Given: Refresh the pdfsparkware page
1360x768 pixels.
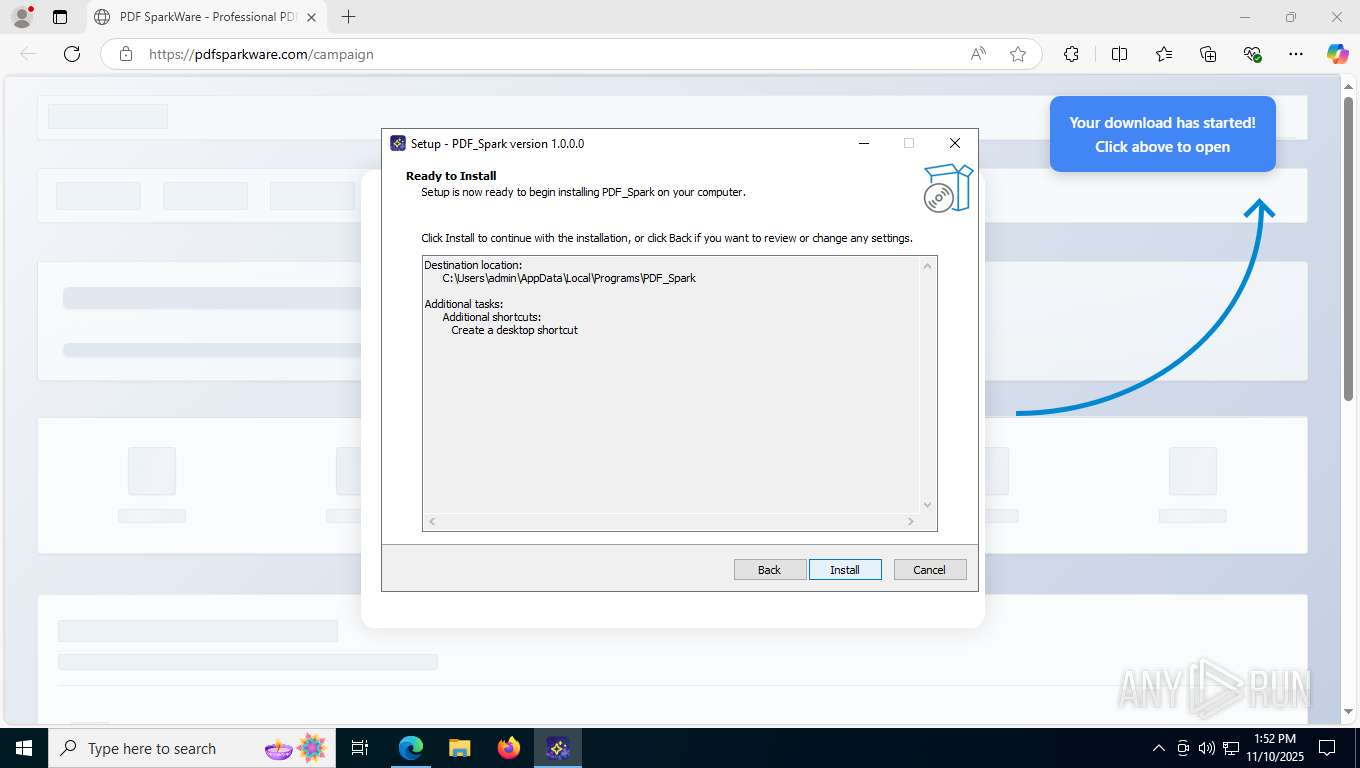Looking at the screenshot, I should pos(72,54).
